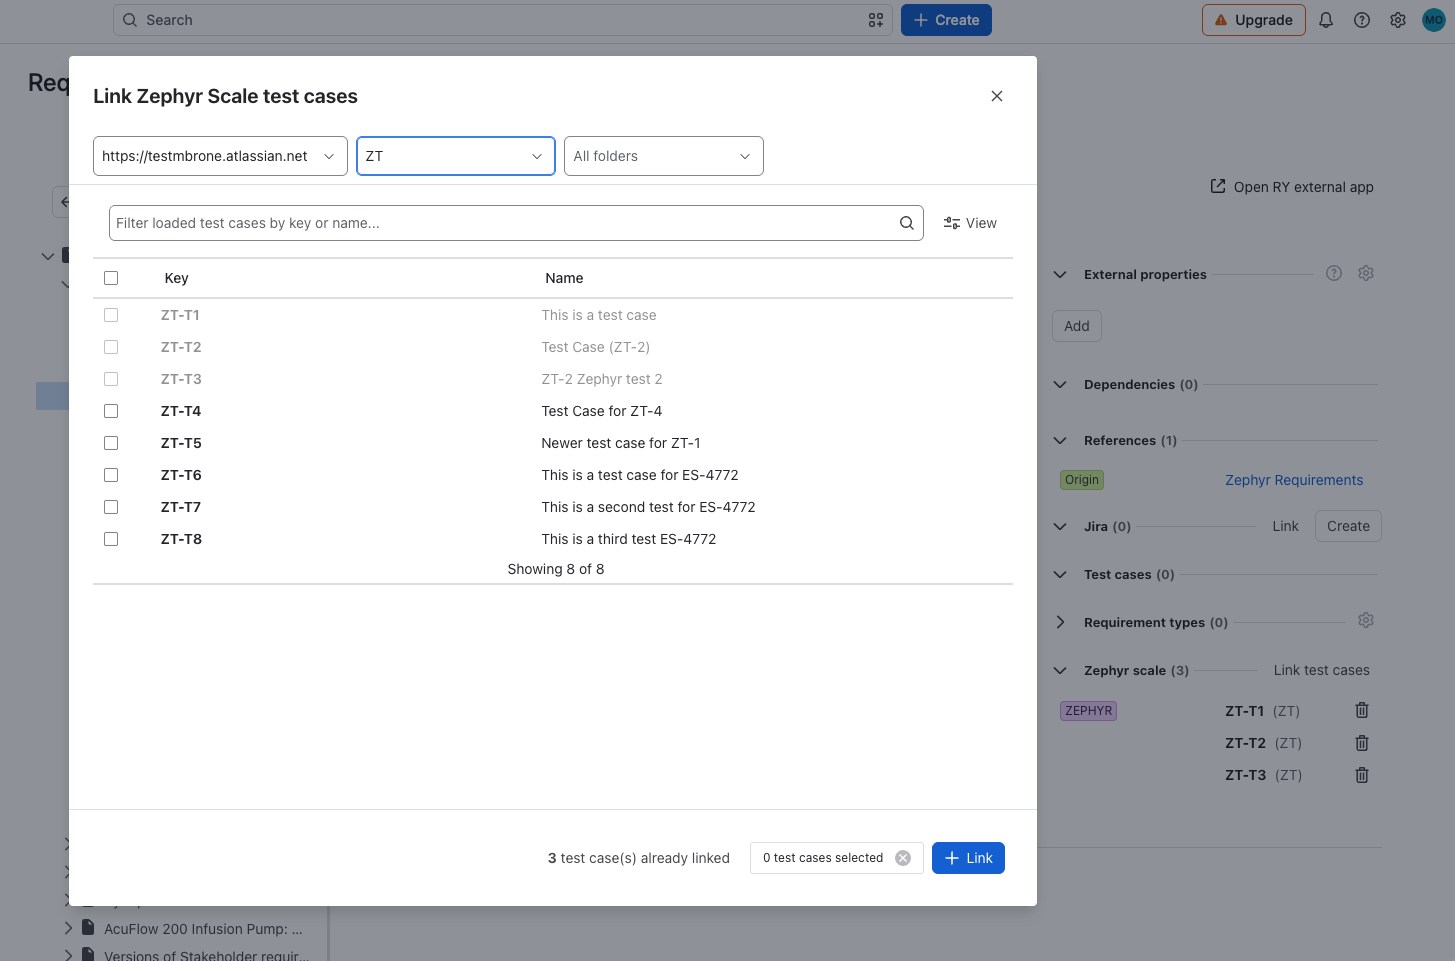Click Open RY external app link
The height and width of the screenshot is (961, 1455).
1292,187
